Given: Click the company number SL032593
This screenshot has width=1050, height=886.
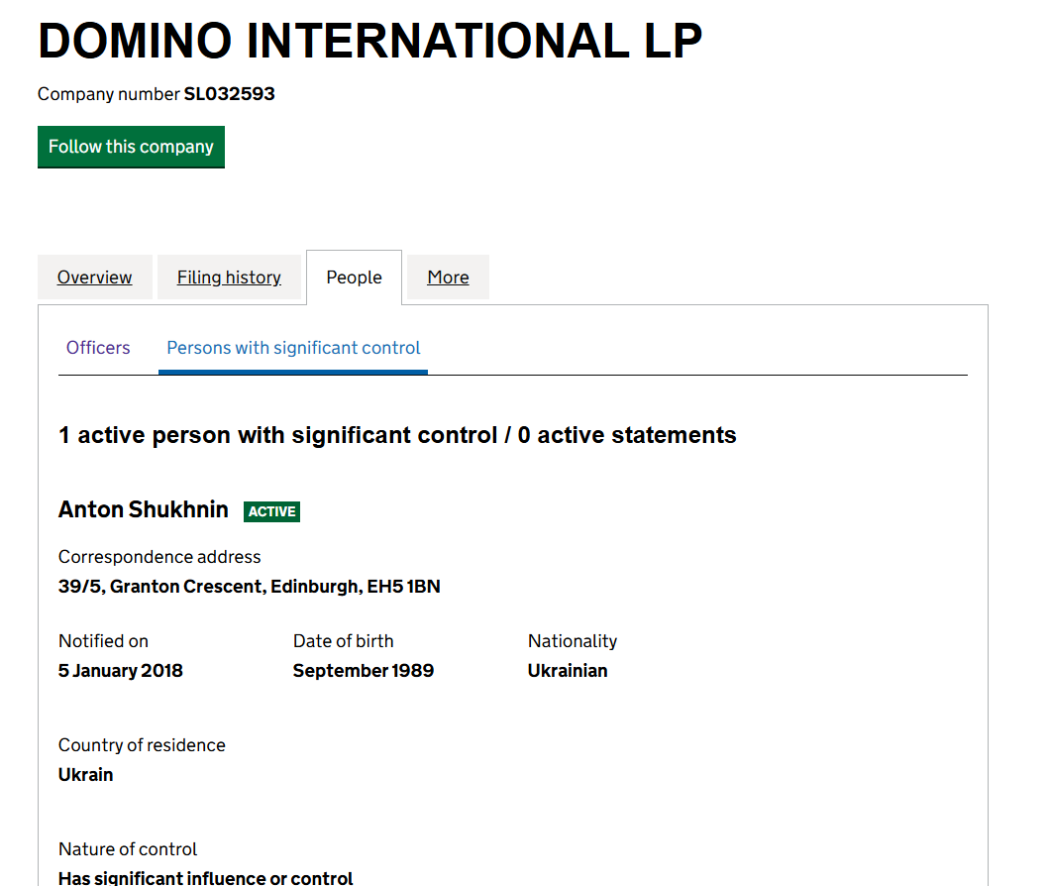Looking at the screenshot, I should (x=229, y=94).
